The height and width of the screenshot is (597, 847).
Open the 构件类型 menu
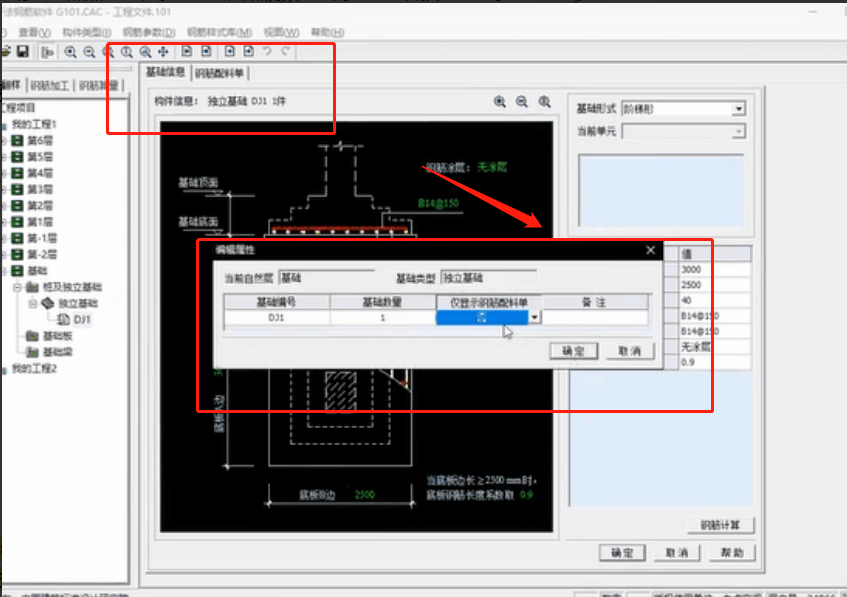pos(86,32)
